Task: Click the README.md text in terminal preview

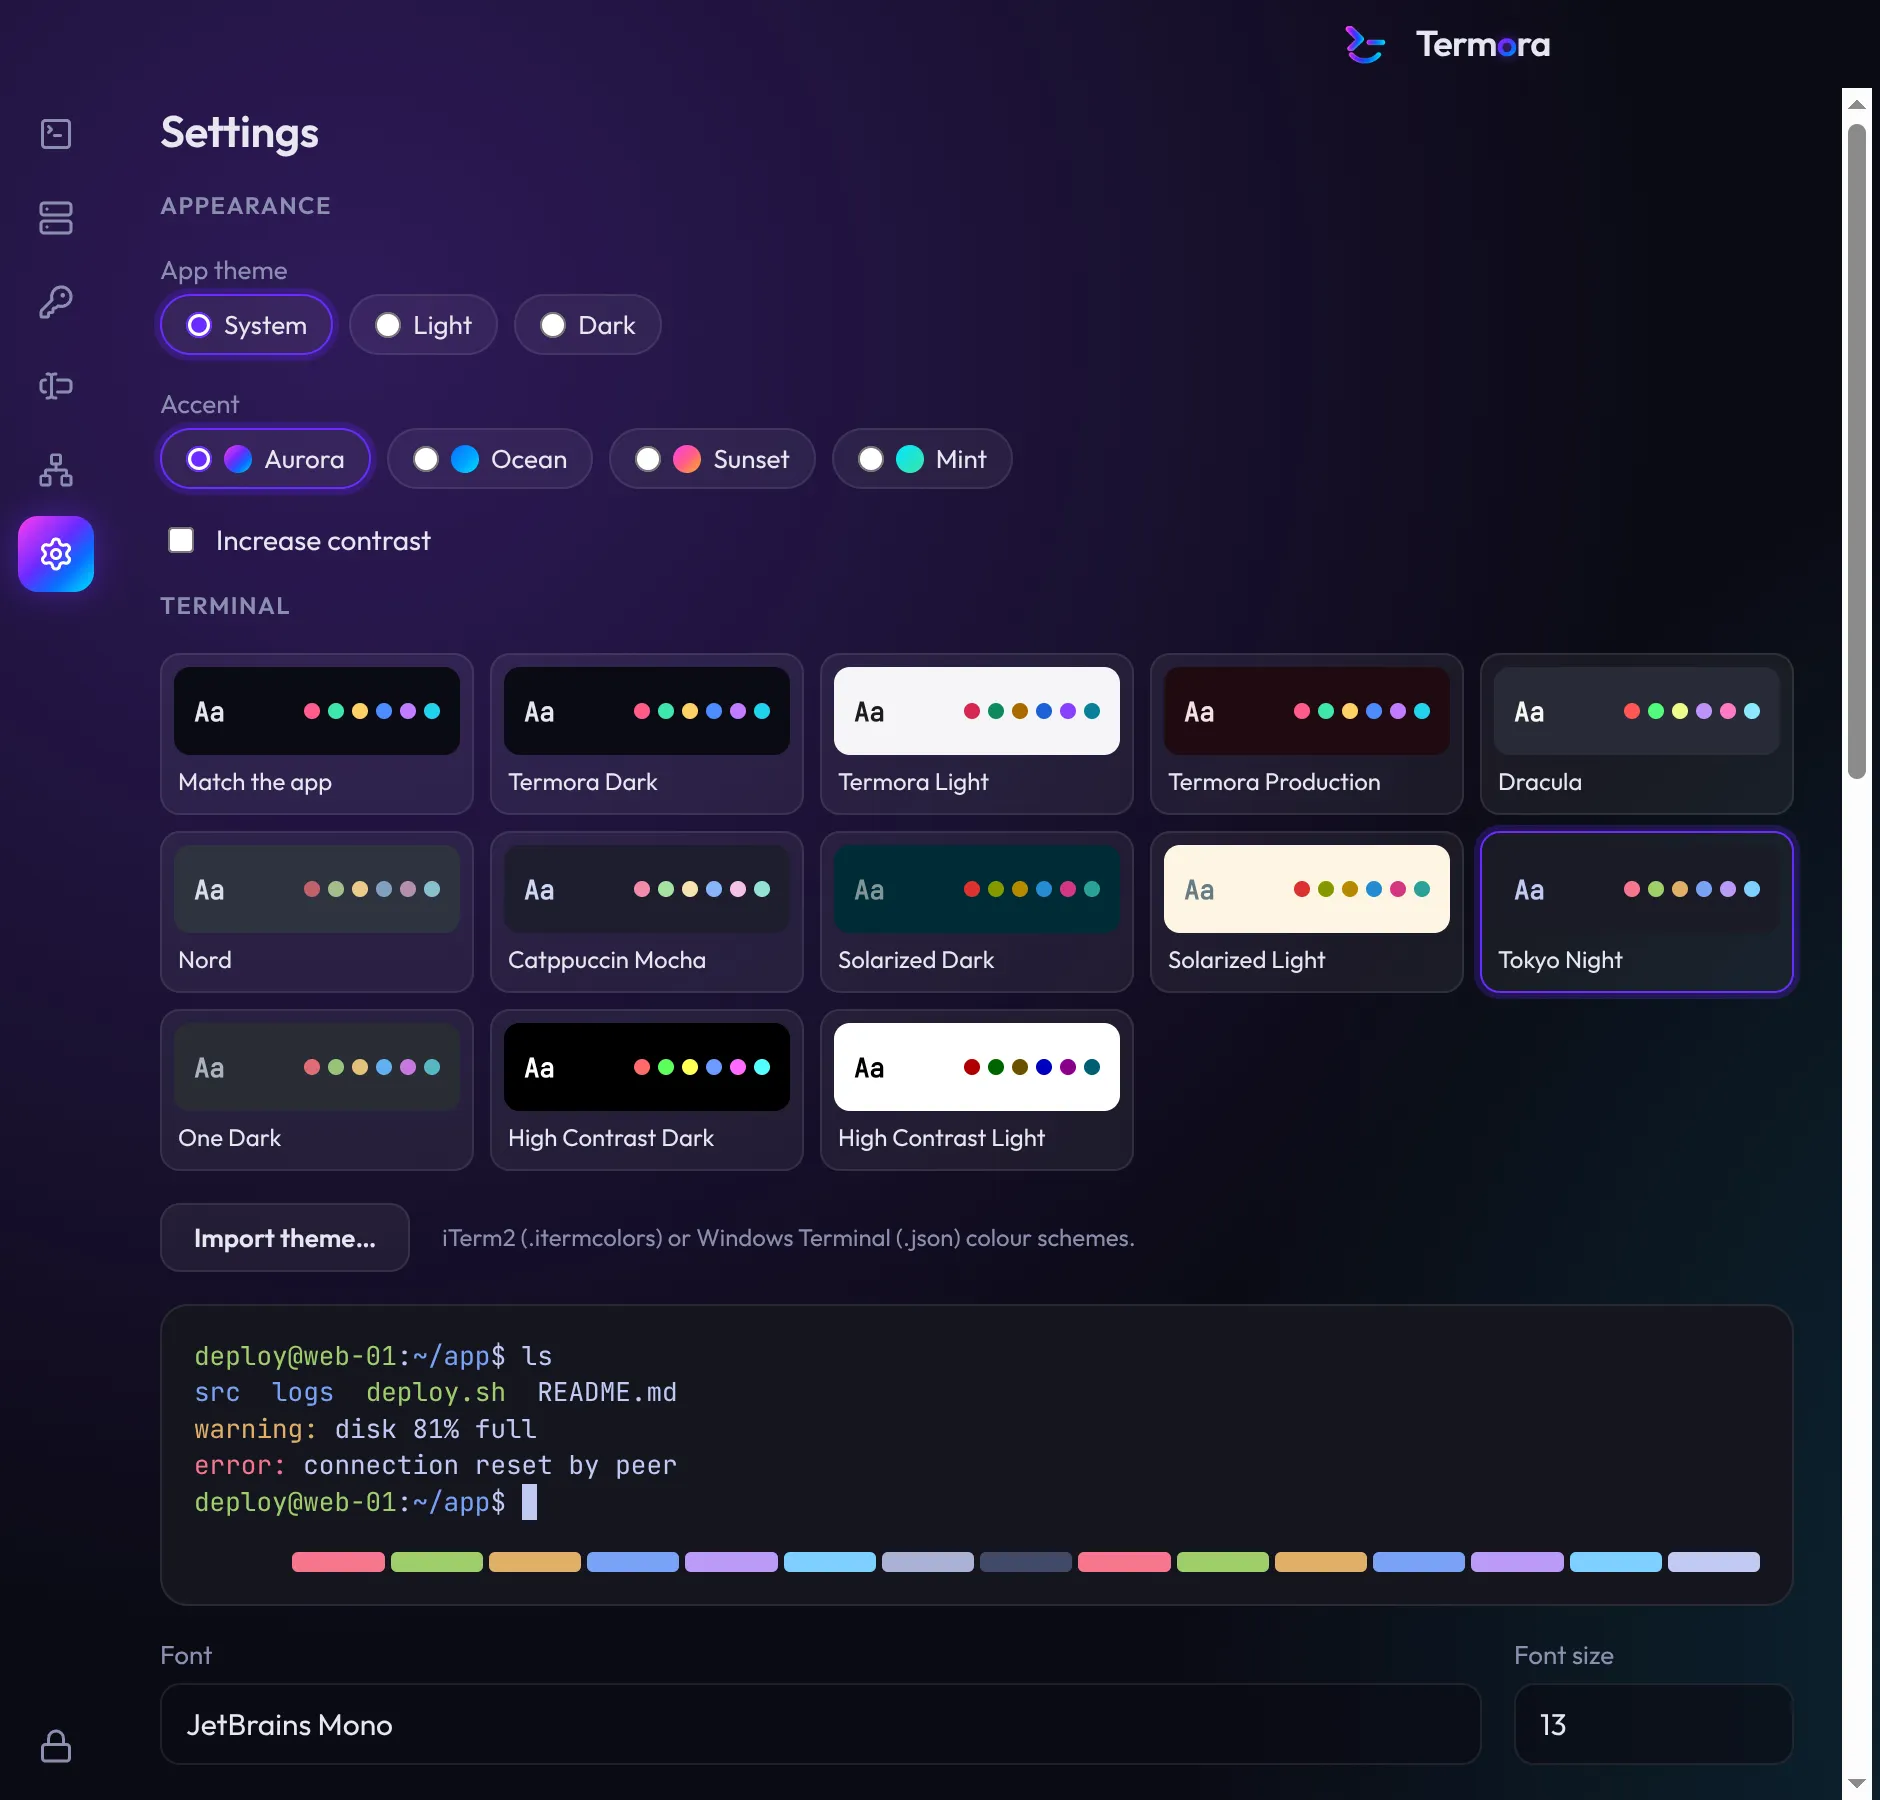Action: (607, 1392)
